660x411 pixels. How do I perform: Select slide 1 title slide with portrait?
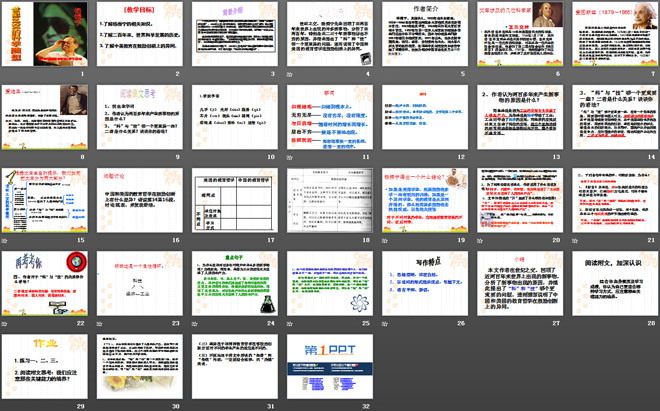pos(45,34)
